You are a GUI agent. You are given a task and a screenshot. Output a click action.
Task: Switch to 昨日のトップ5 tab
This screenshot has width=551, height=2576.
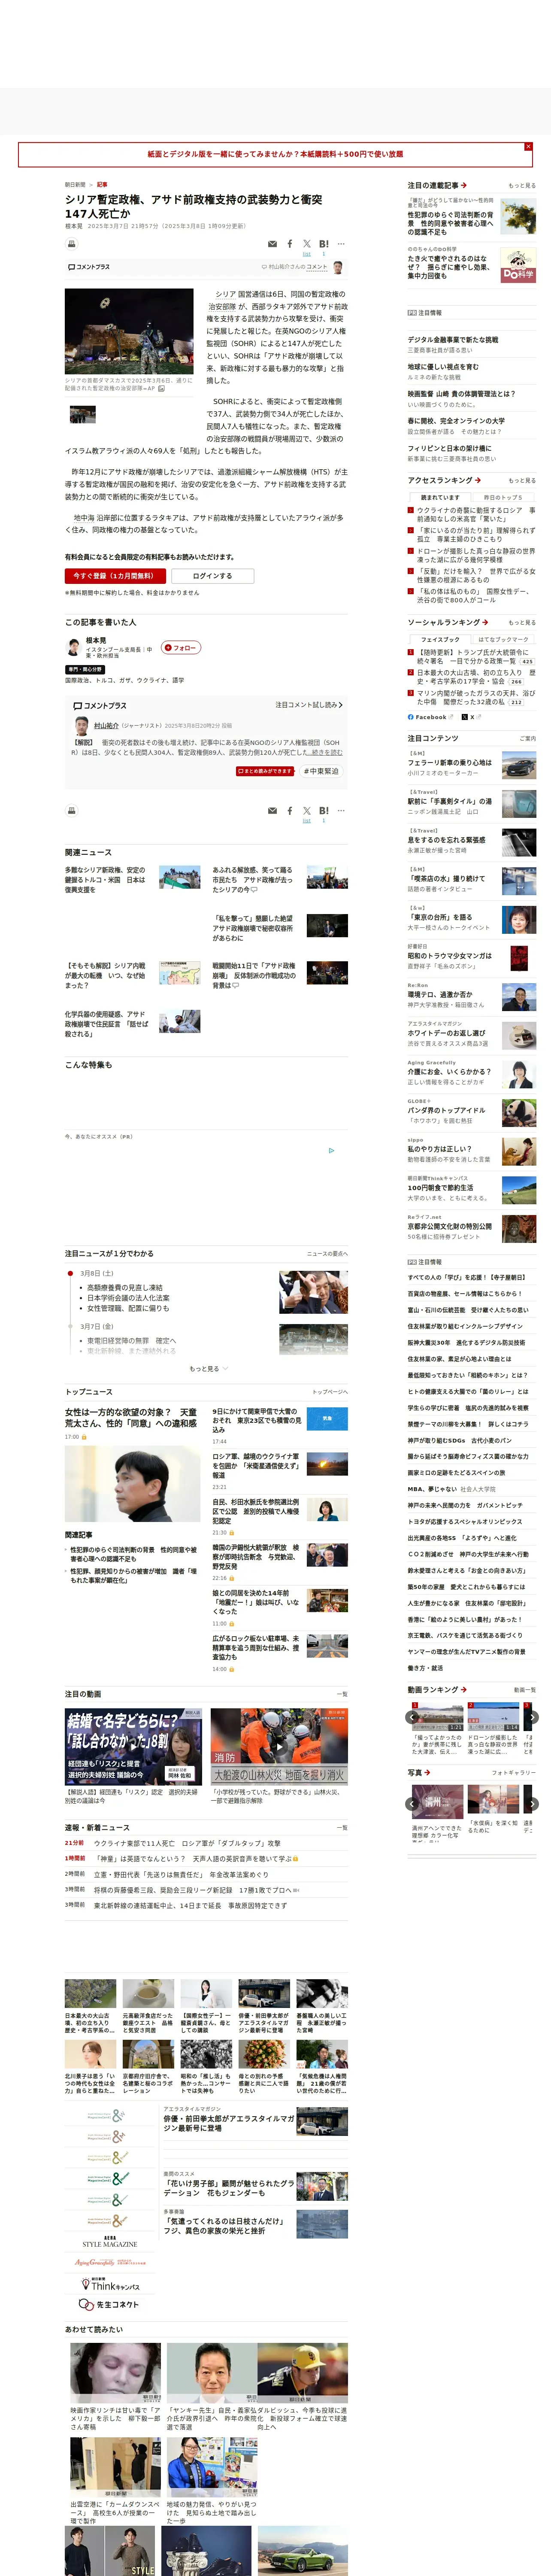click(503, 497)
